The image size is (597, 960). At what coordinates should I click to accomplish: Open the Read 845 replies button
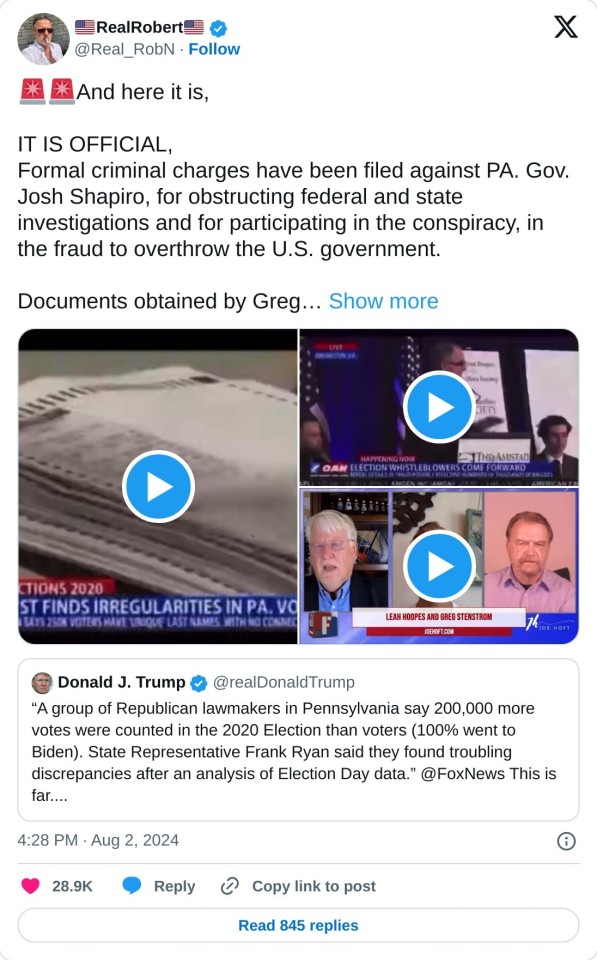pos(298,925)
